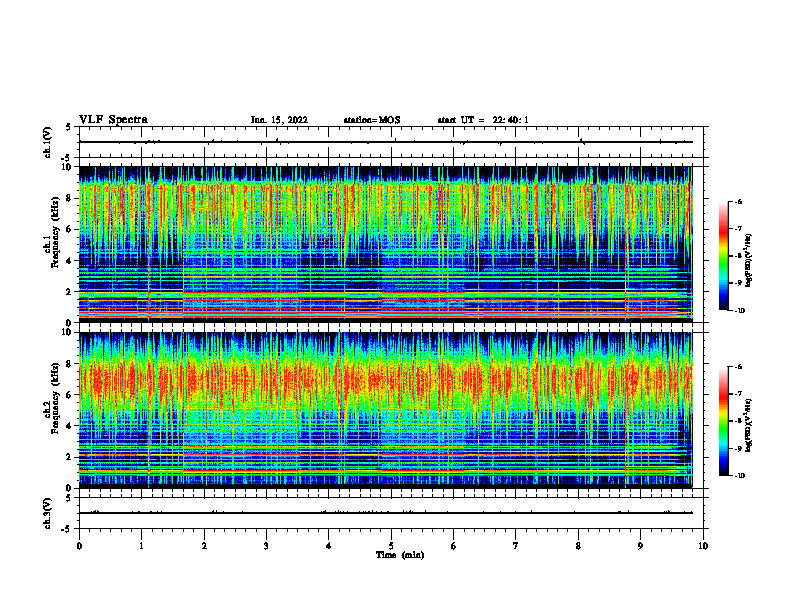Screen dimensions: 792x612
Task: Click the ch.1 spectrogram "2" kHz tick label
Action: (70, 291)
